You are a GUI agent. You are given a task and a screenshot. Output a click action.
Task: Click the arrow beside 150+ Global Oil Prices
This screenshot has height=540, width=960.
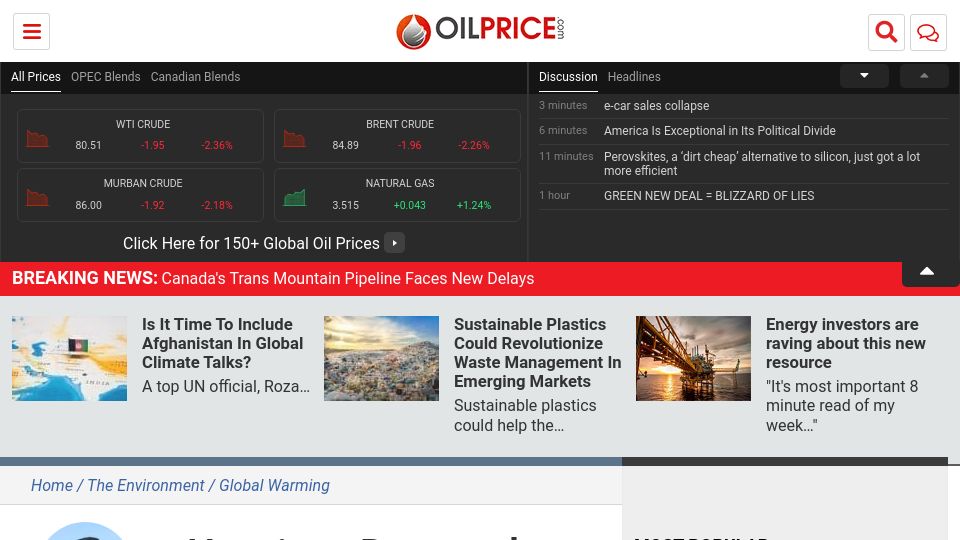coord(394,243)
